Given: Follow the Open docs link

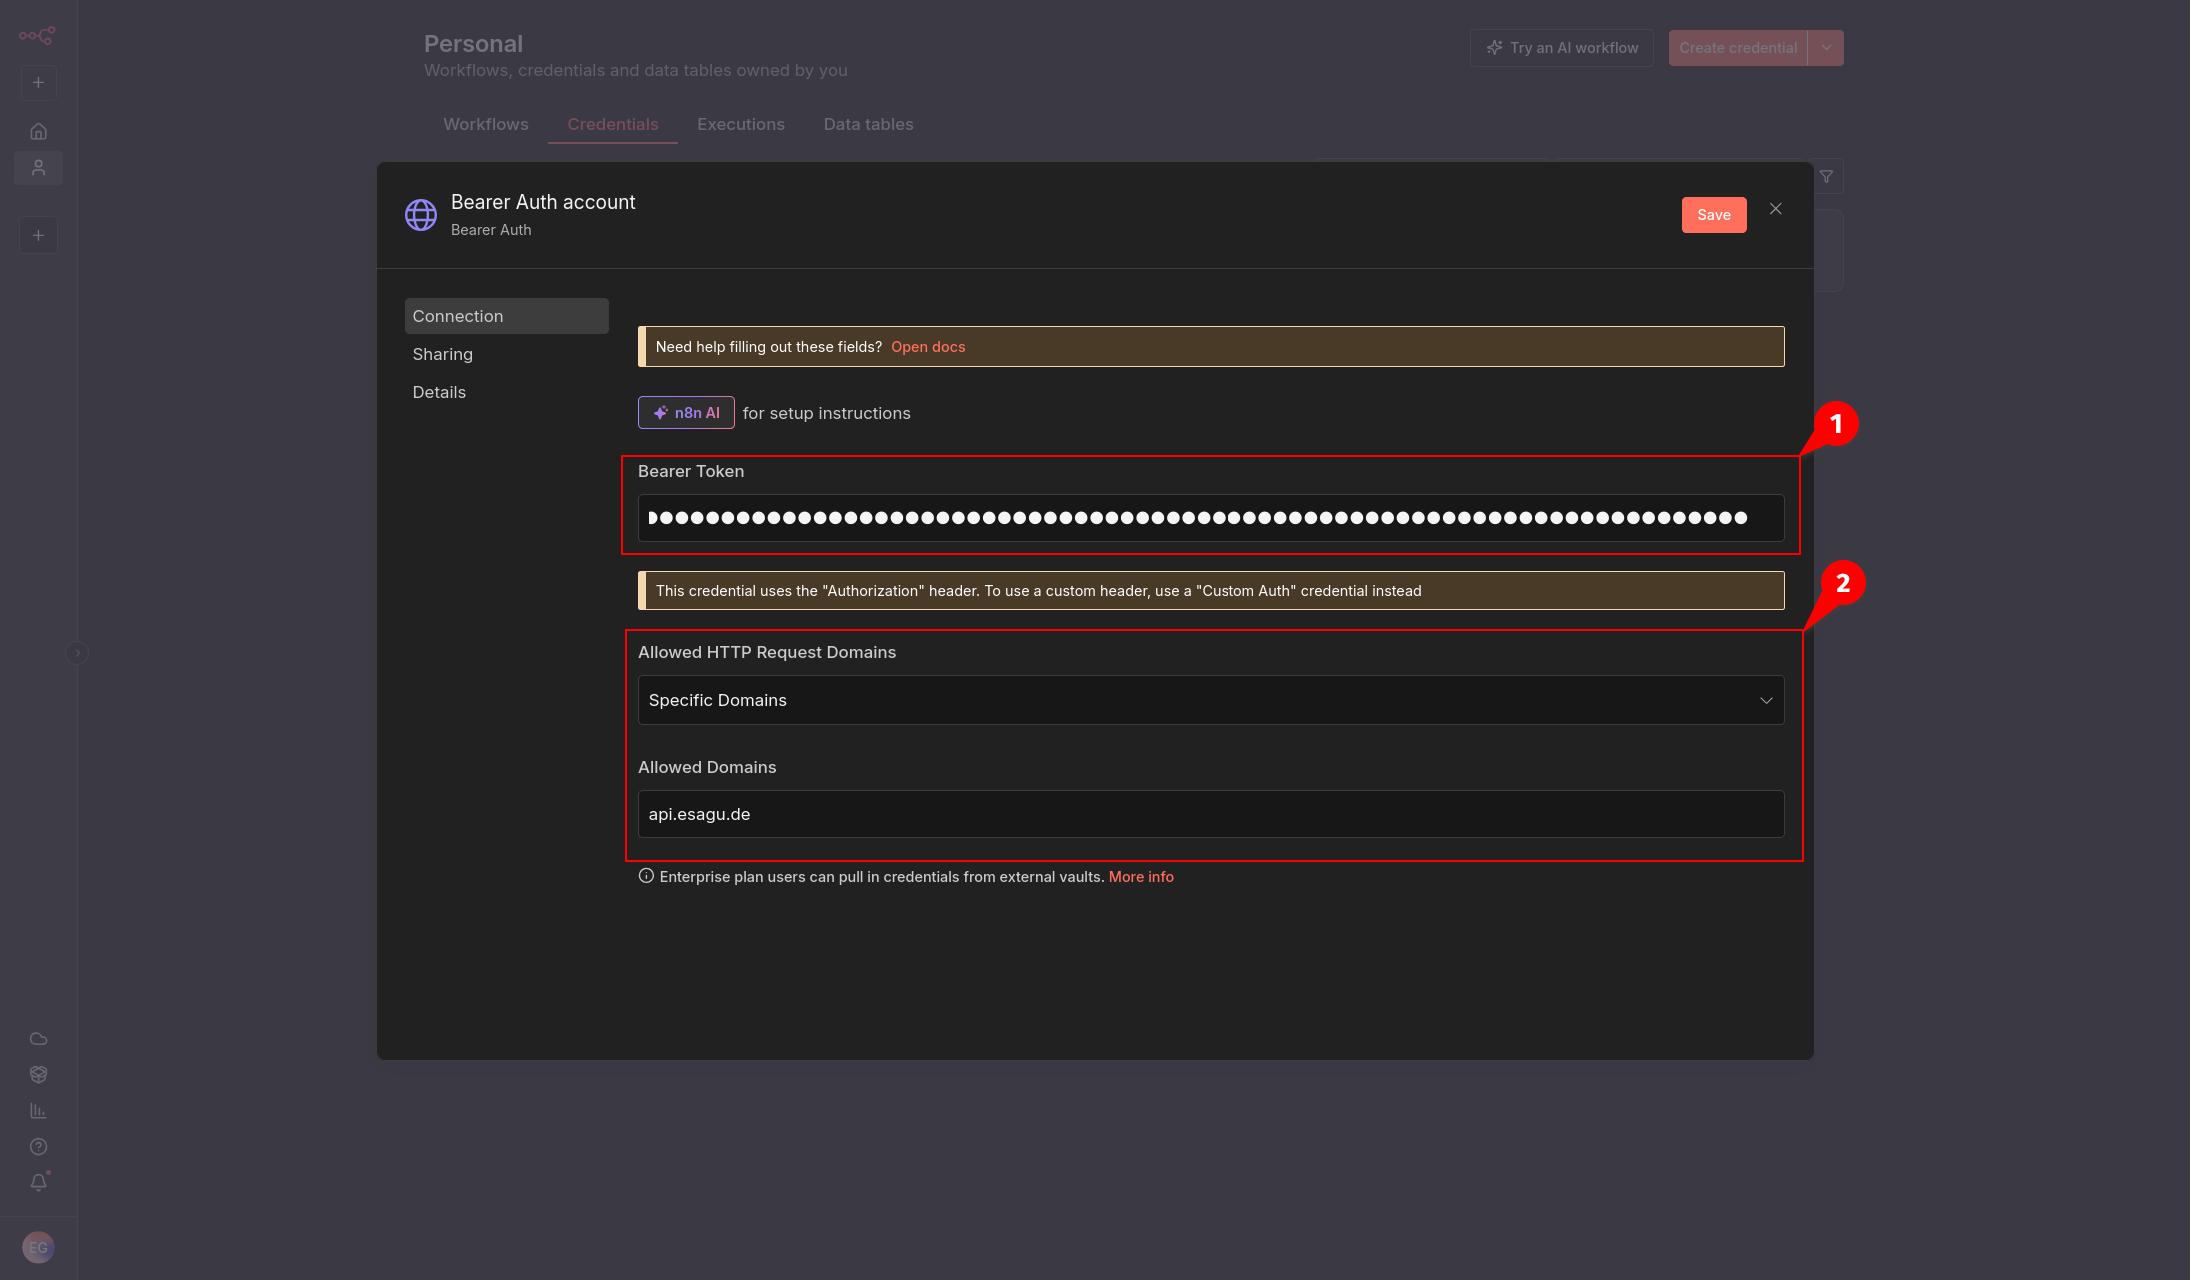Looking at the screenshot, I should [928, 347].
